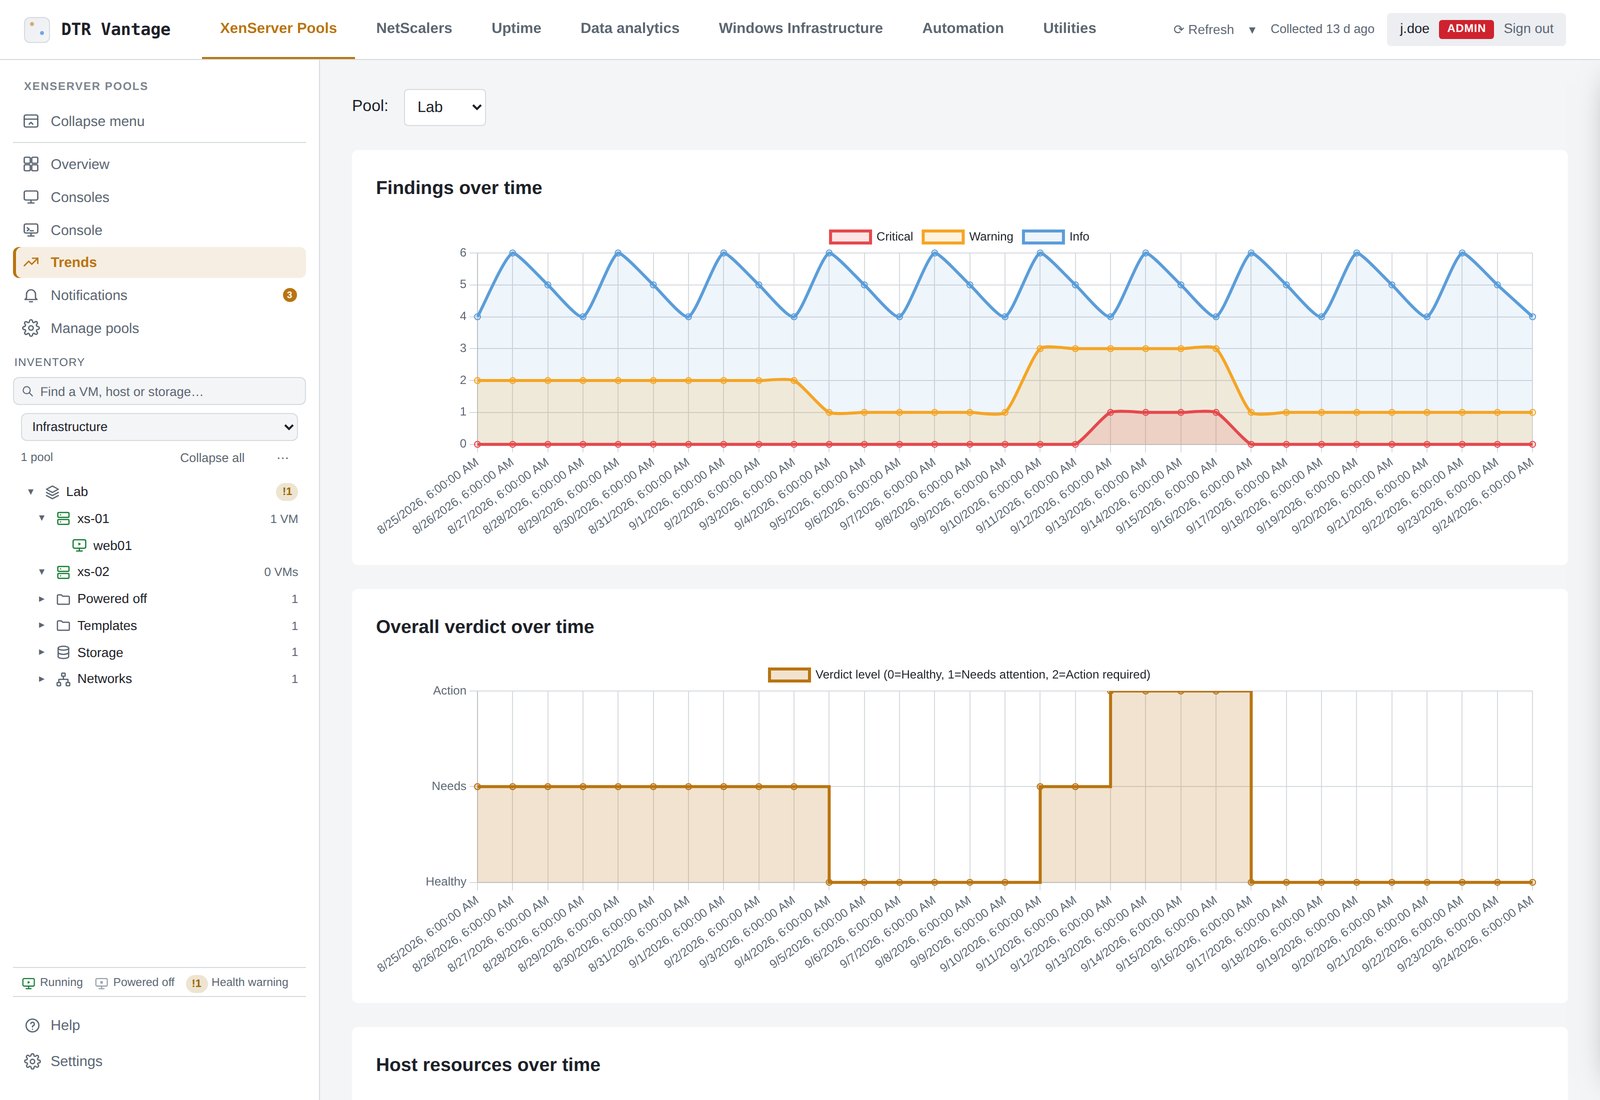Open the Windows Infrastructure tab
The height and width of the screenshot is (1100, 1600).
click(x=801, y=29)
